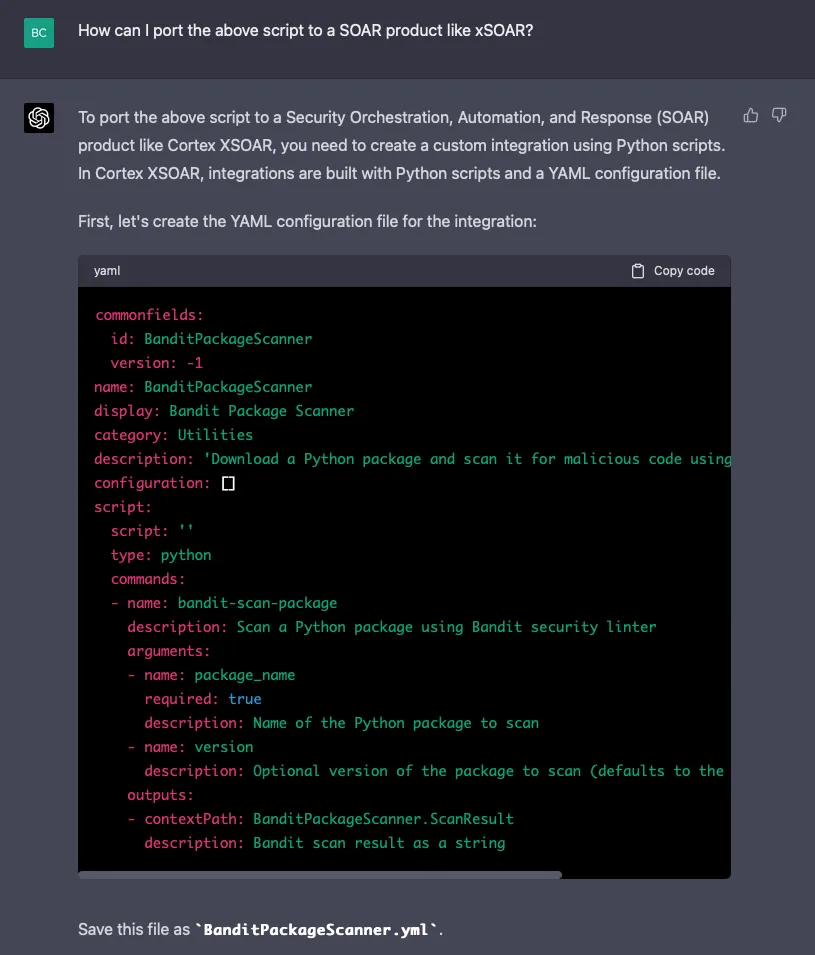Click the description 'Bandit scan result as a string'
815x955 pixels.
click(x=325, y=843)
